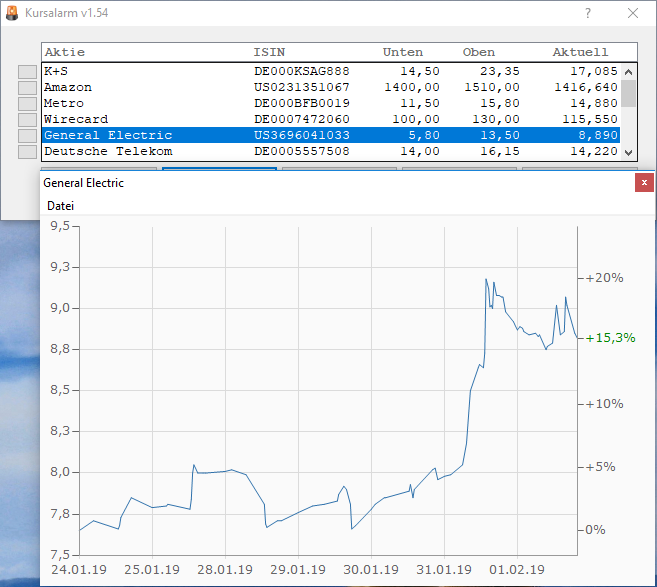Click Metro lower limit 11,50
Screen dimensions: 657x587
[420, 103]
